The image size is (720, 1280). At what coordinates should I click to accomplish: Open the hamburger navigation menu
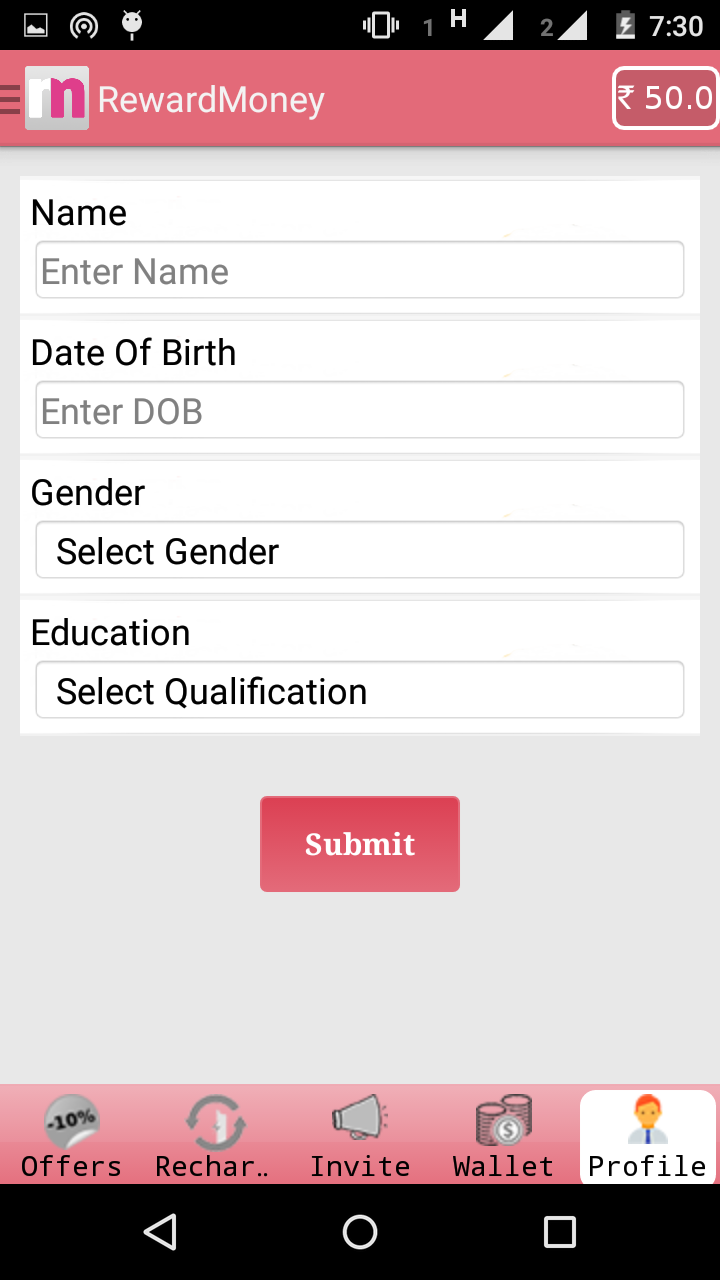[10, 99]
